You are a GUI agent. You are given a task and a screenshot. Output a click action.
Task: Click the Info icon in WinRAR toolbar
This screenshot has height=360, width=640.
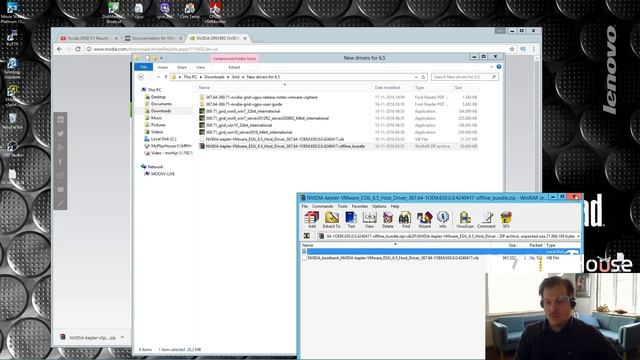point(443,220)
